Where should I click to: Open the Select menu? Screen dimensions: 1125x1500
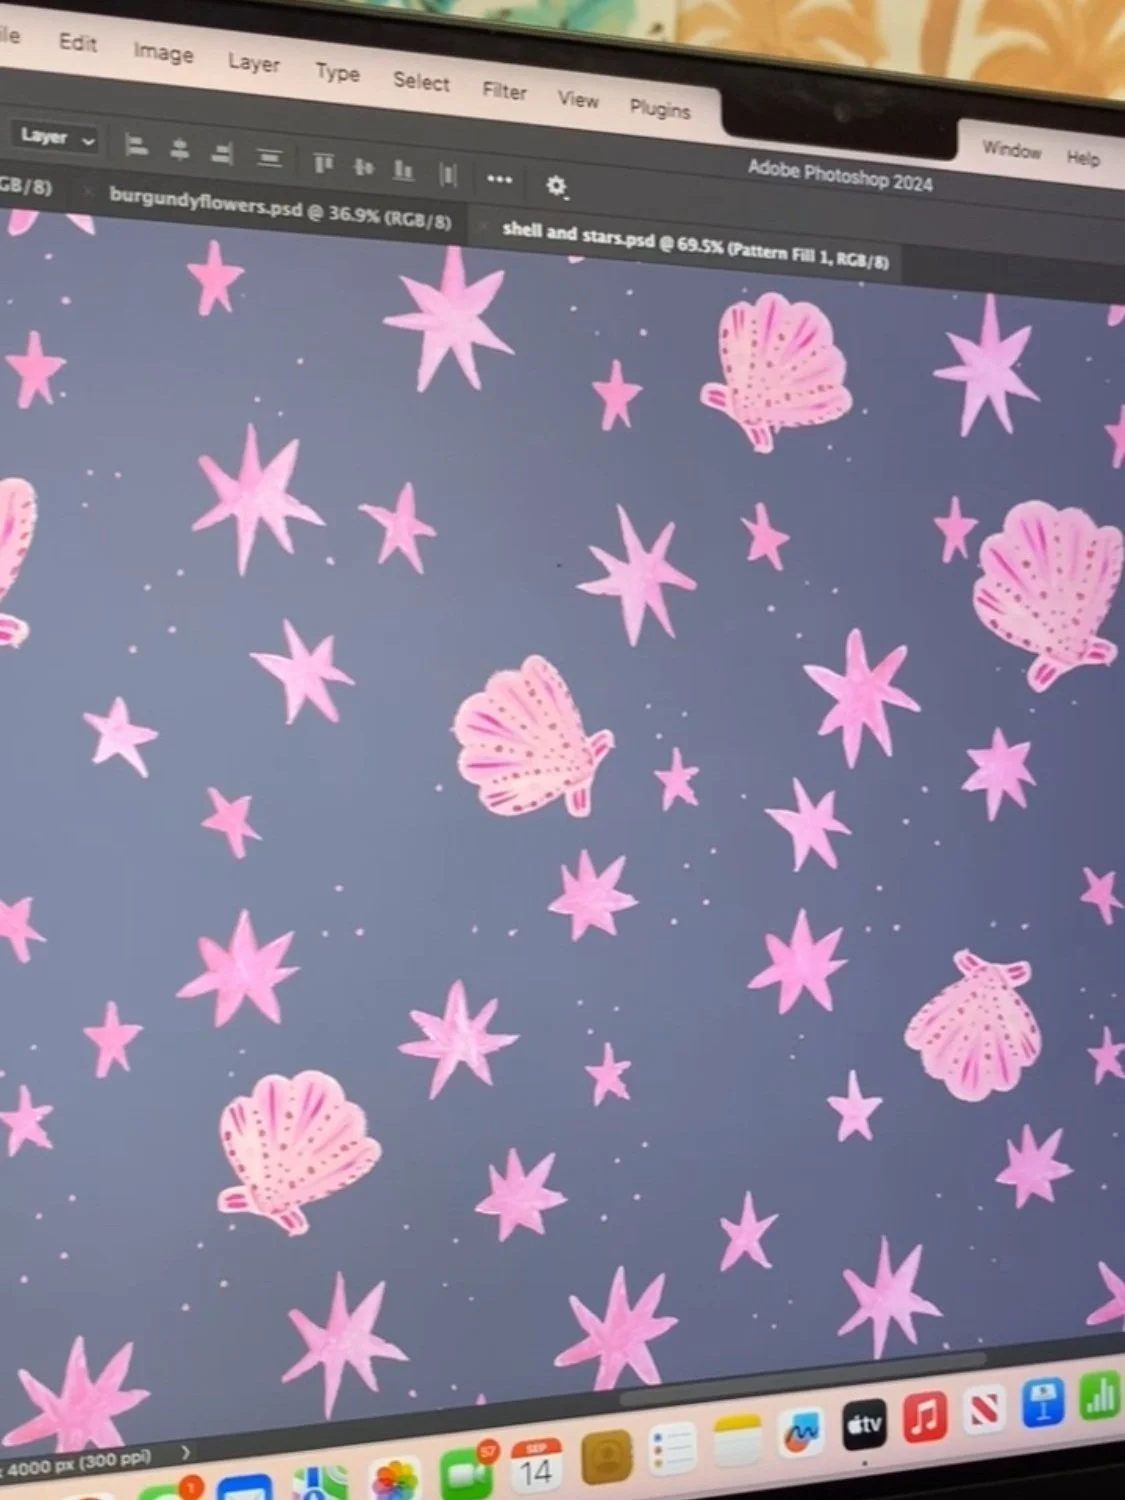pyautogui.click(x=421, y=81)
